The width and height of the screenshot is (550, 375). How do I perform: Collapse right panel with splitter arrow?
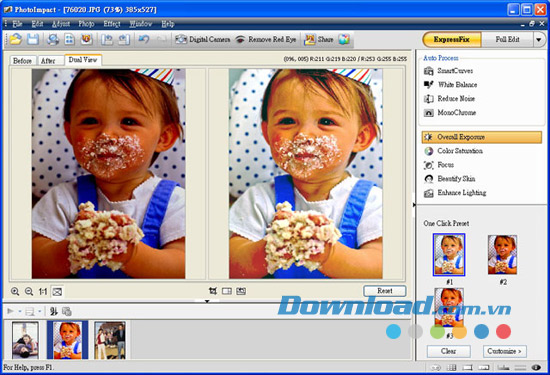[414, 205]
